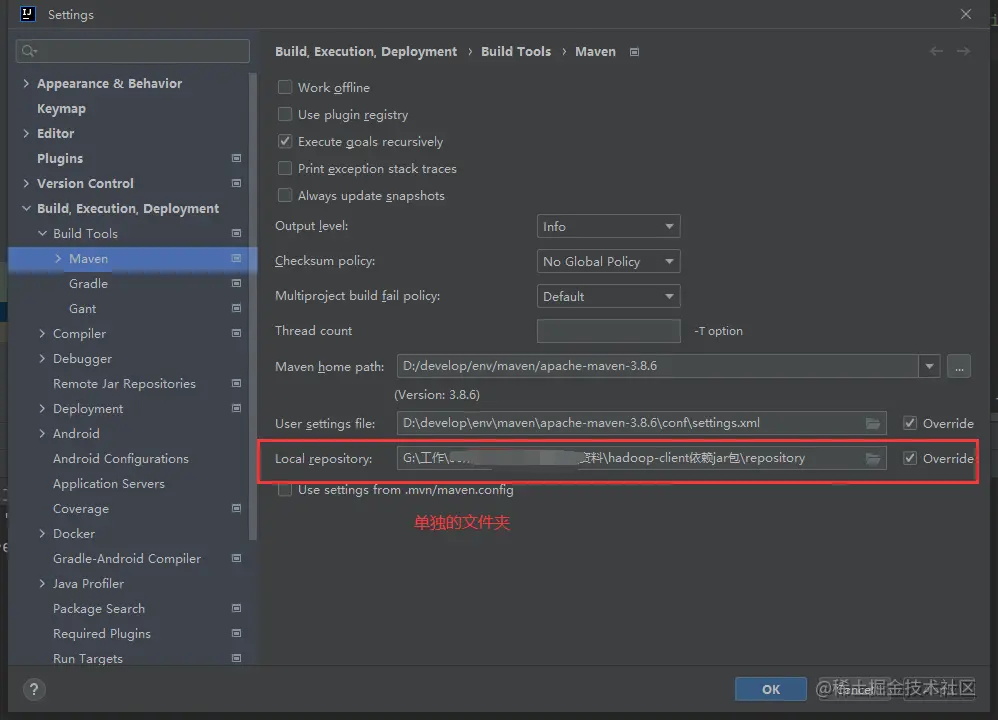Click the search icon in settings search
The height and width of the screenshot is (720, 998).
point(29,51)
